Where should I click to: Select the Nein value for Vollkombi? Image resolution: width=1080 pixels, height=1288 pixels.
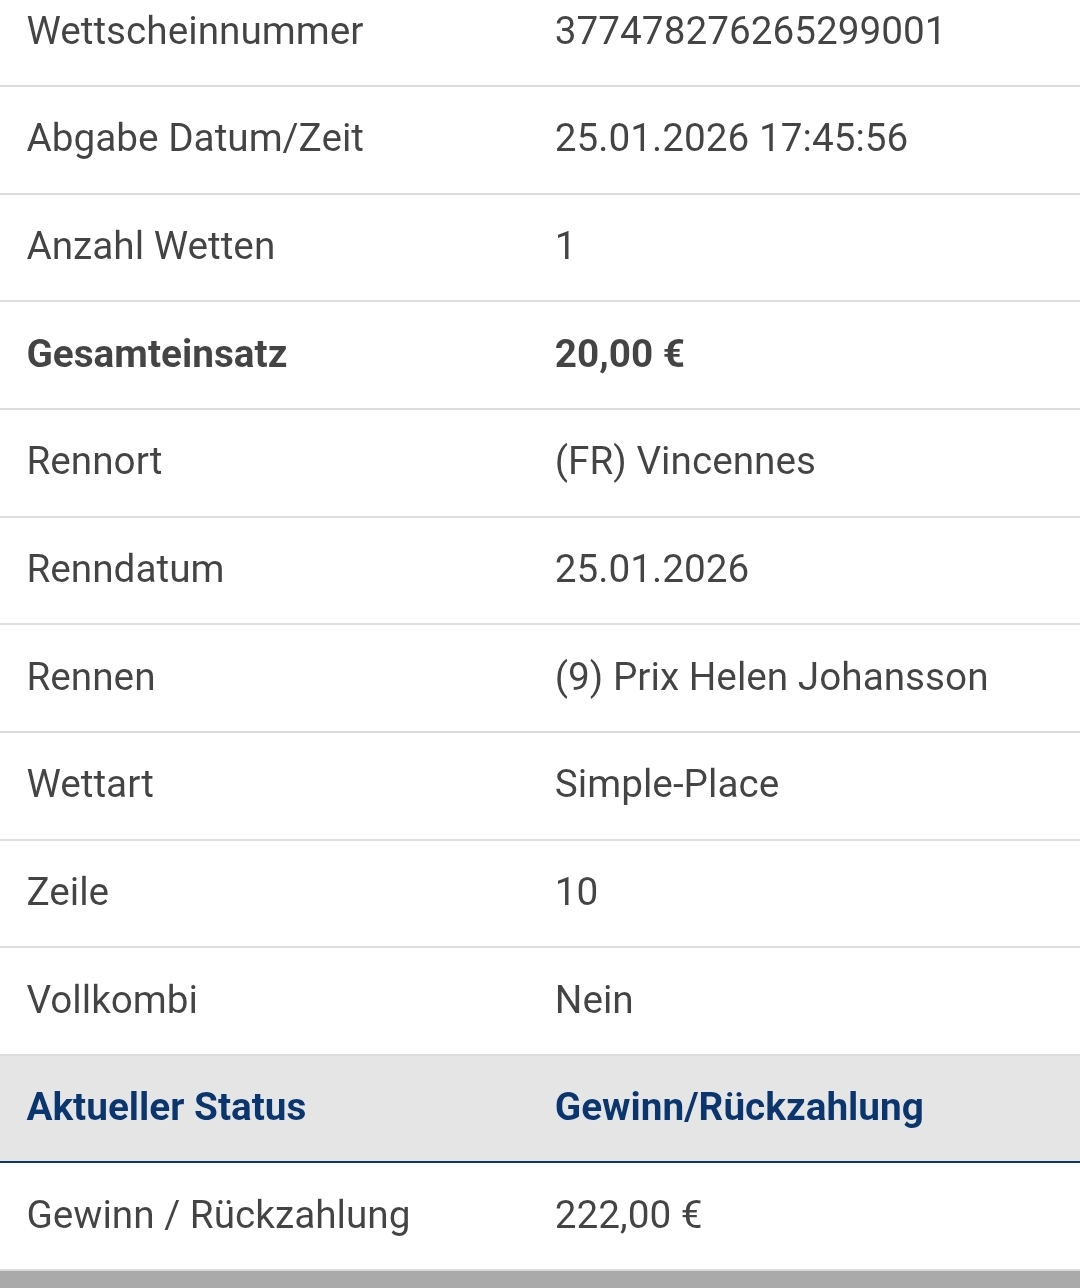(594, 1000)
